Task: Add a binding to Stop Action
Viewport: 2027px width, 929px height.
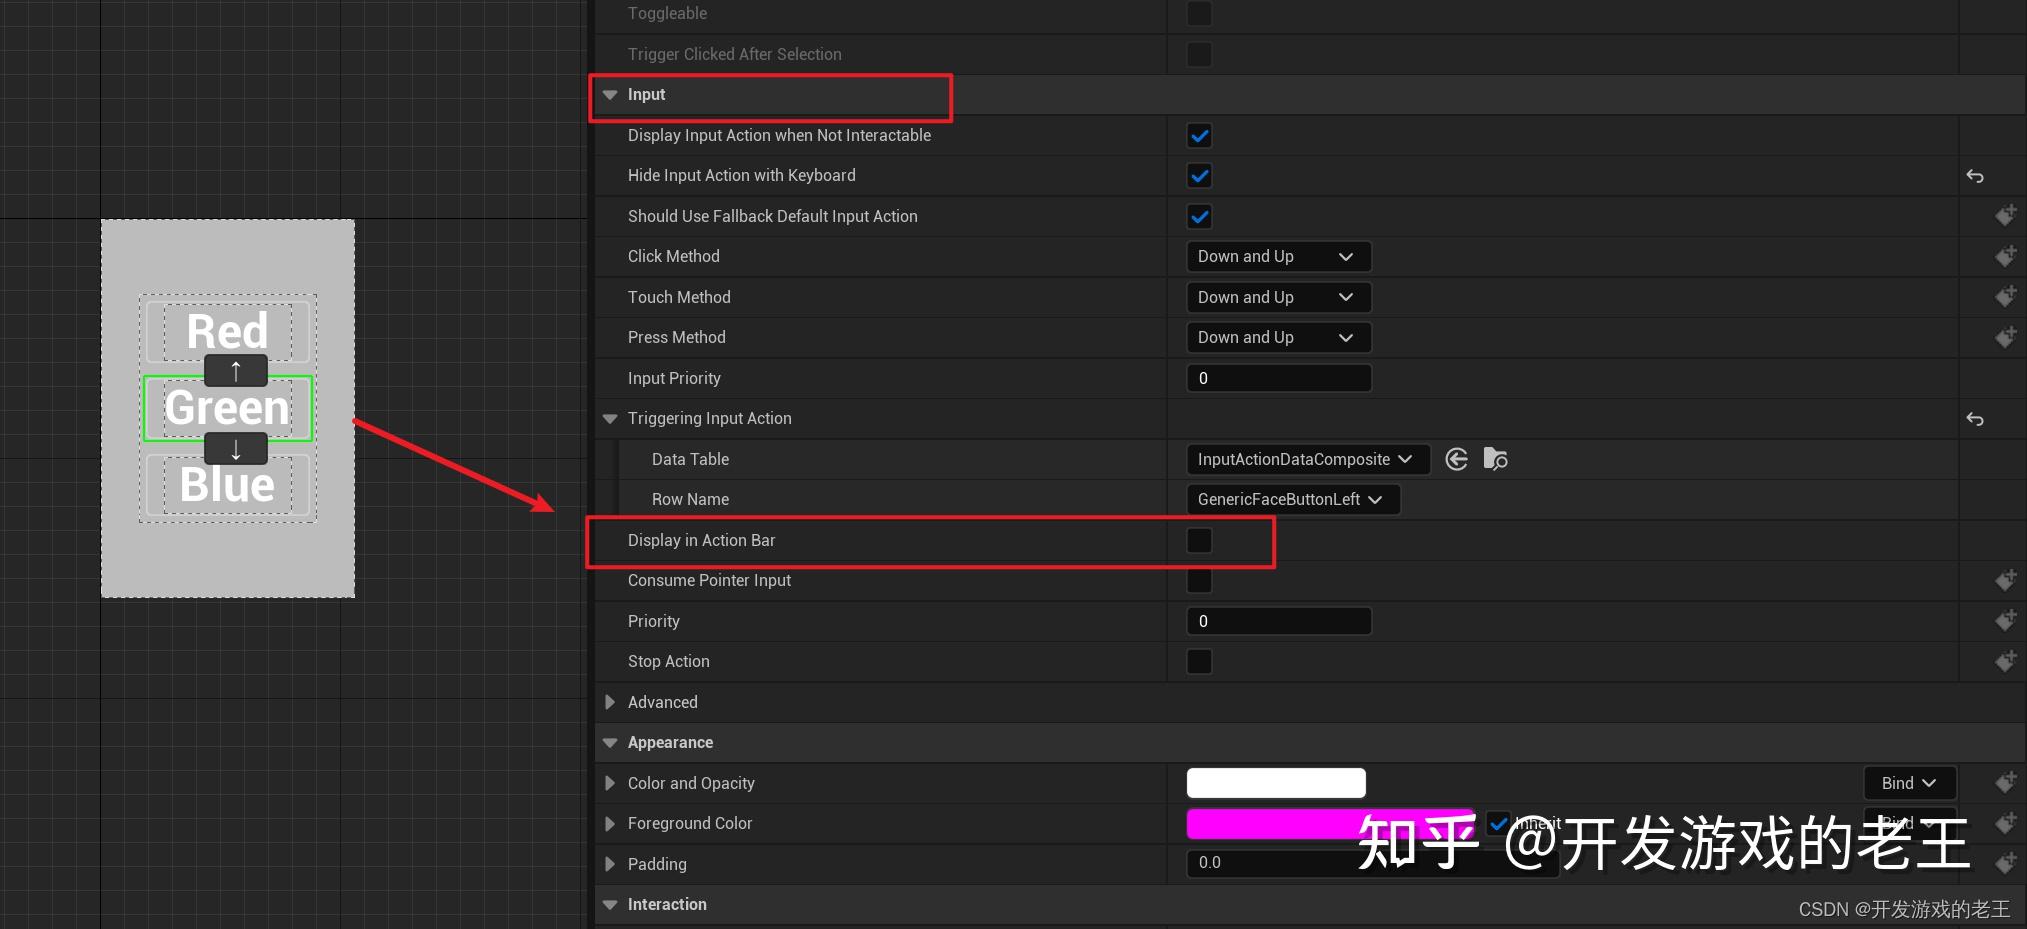Action: click(2006, 661)
